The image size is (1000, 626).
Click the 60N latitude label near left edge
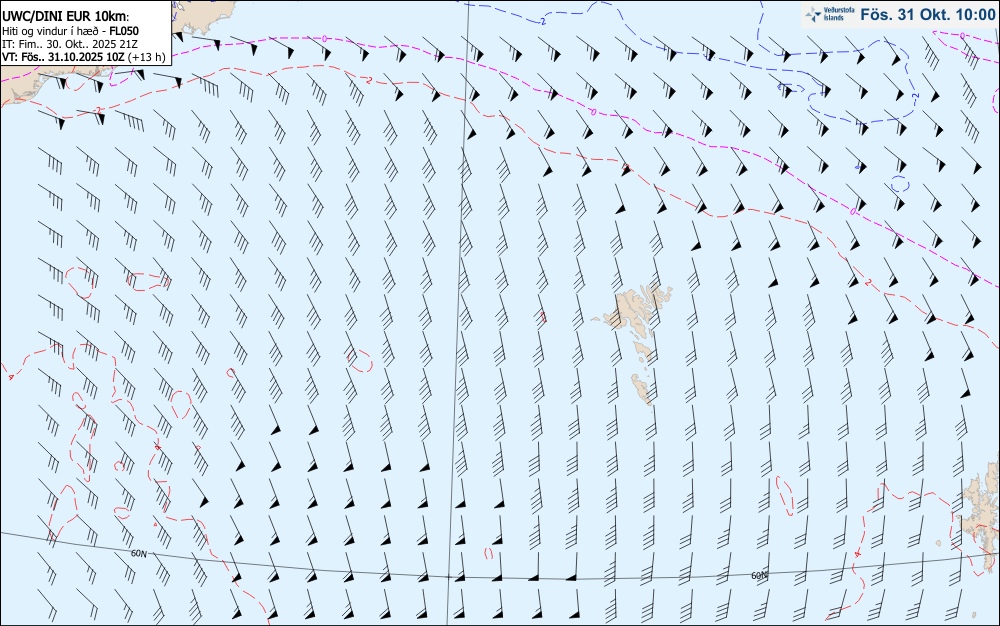pos(138,553)
